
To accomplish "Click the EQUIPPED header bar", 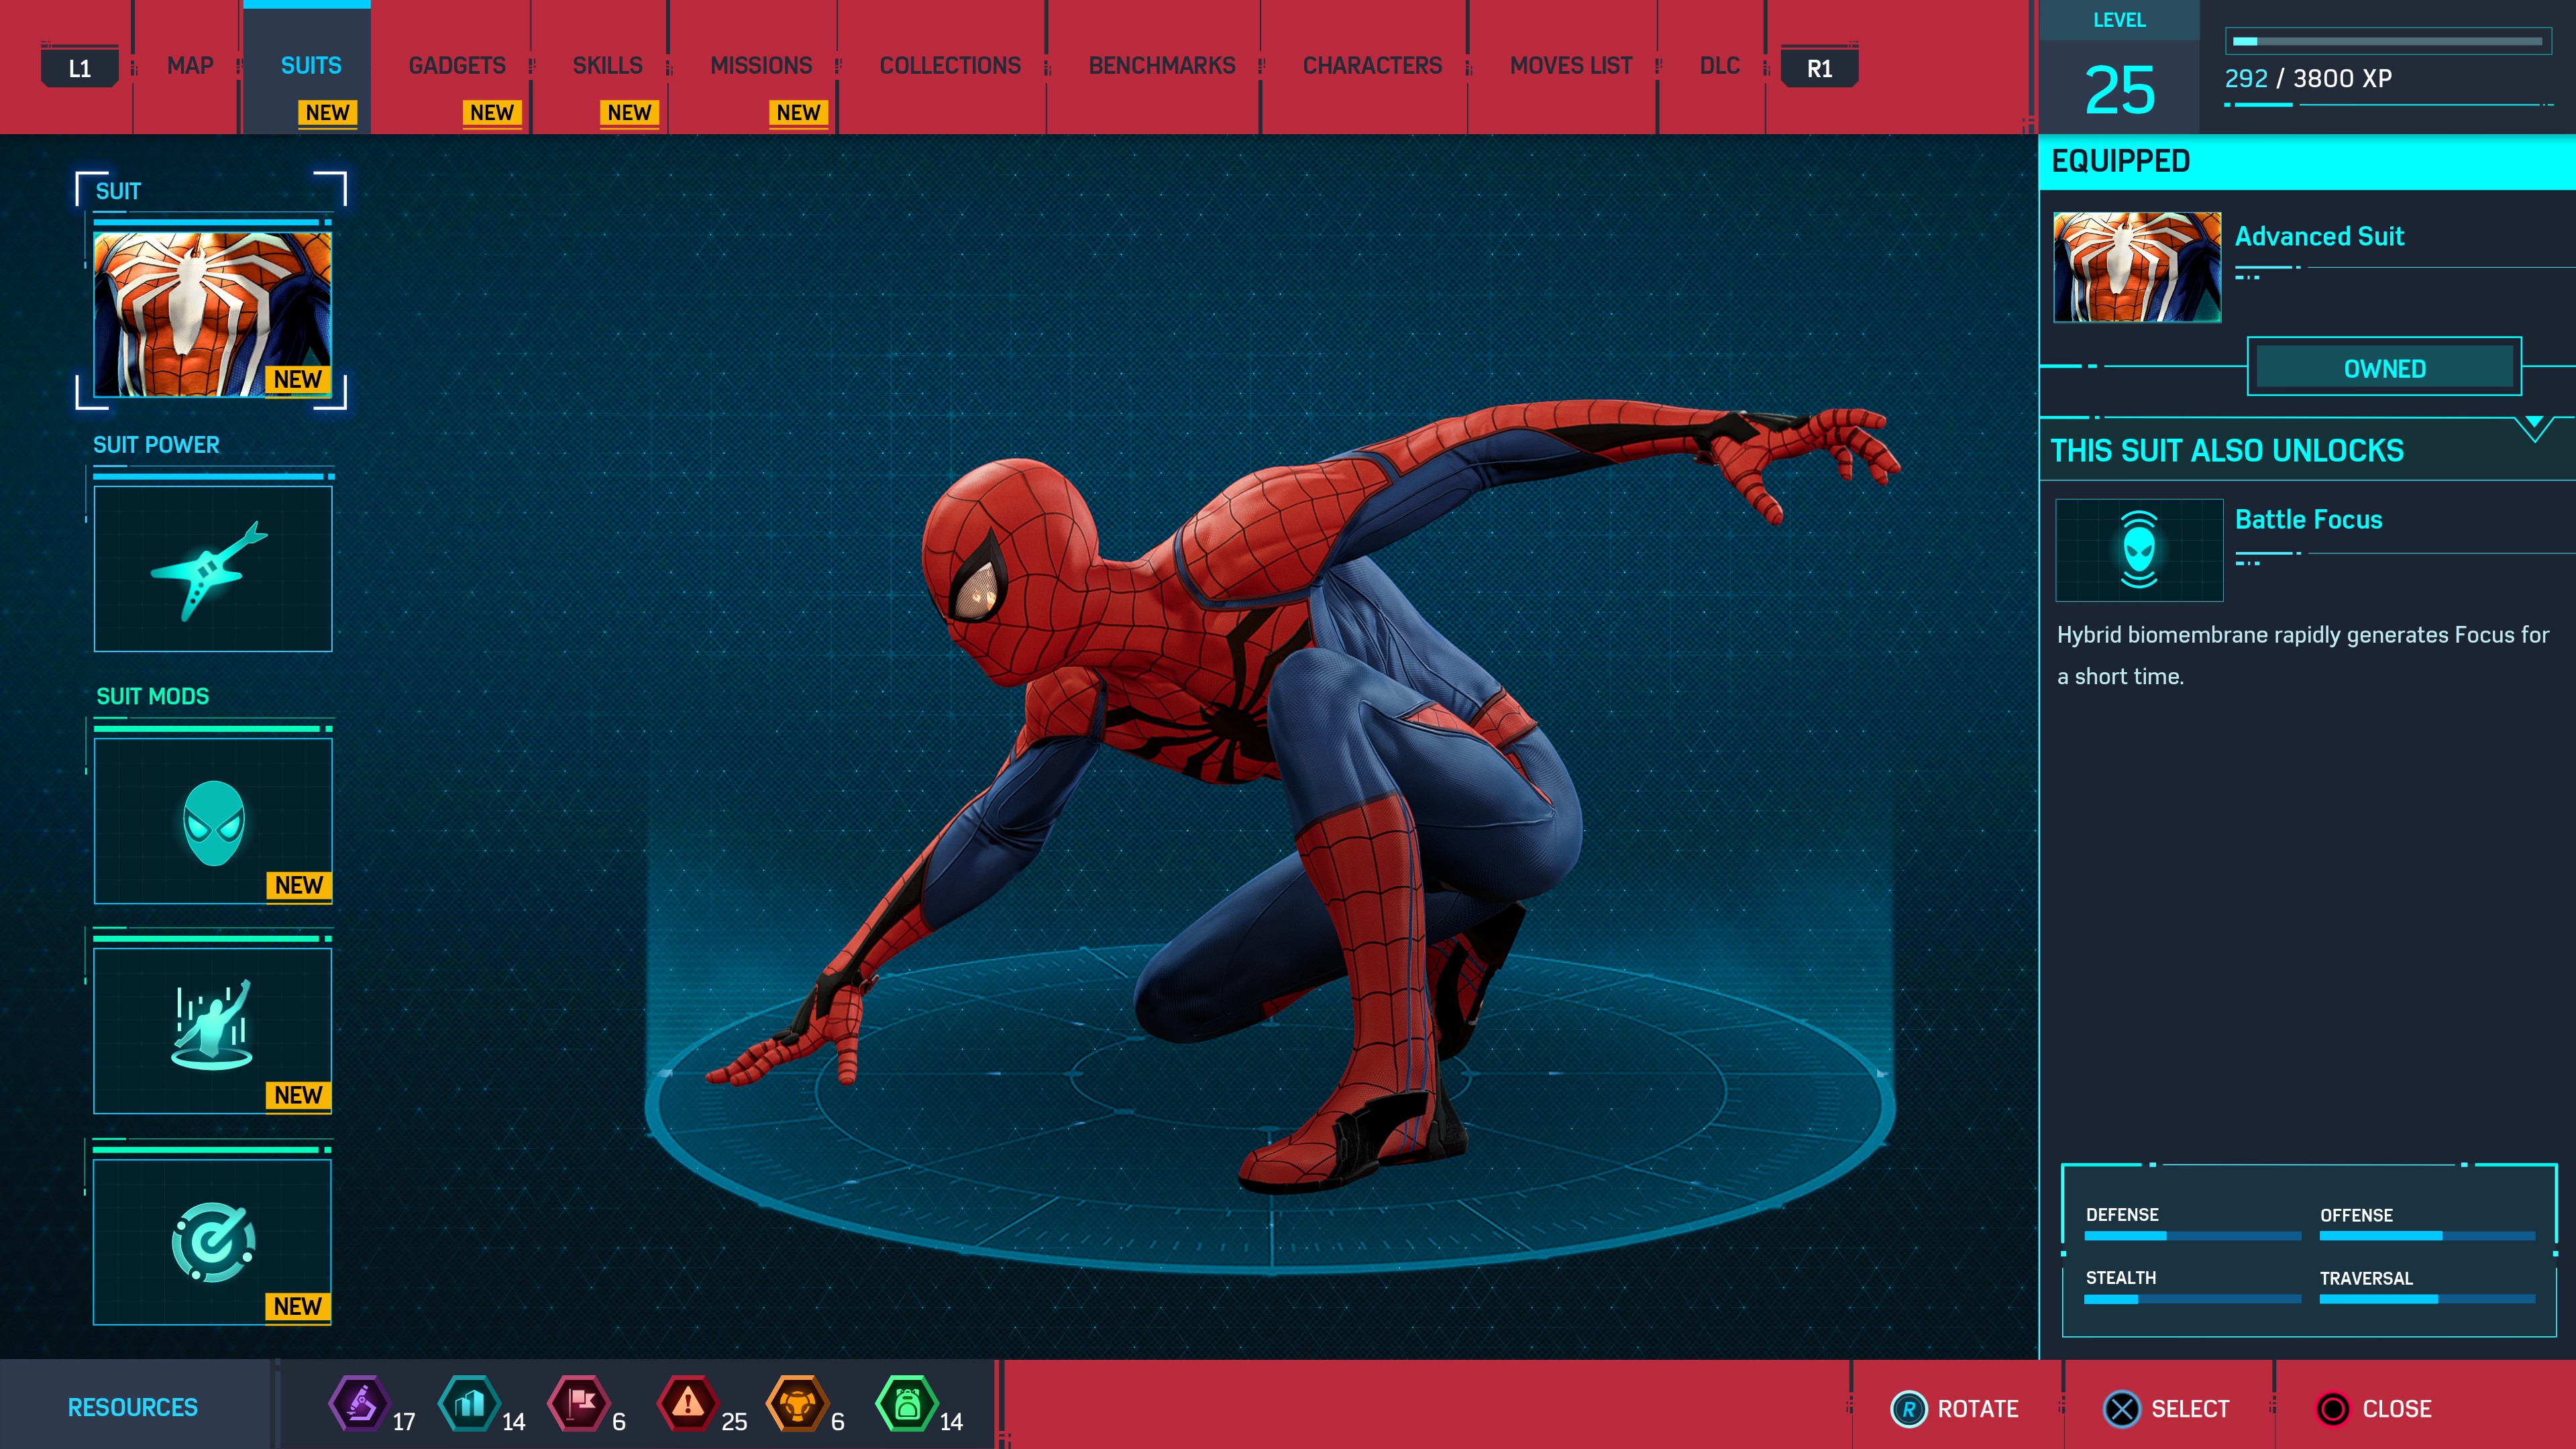I will [2307, 161].
